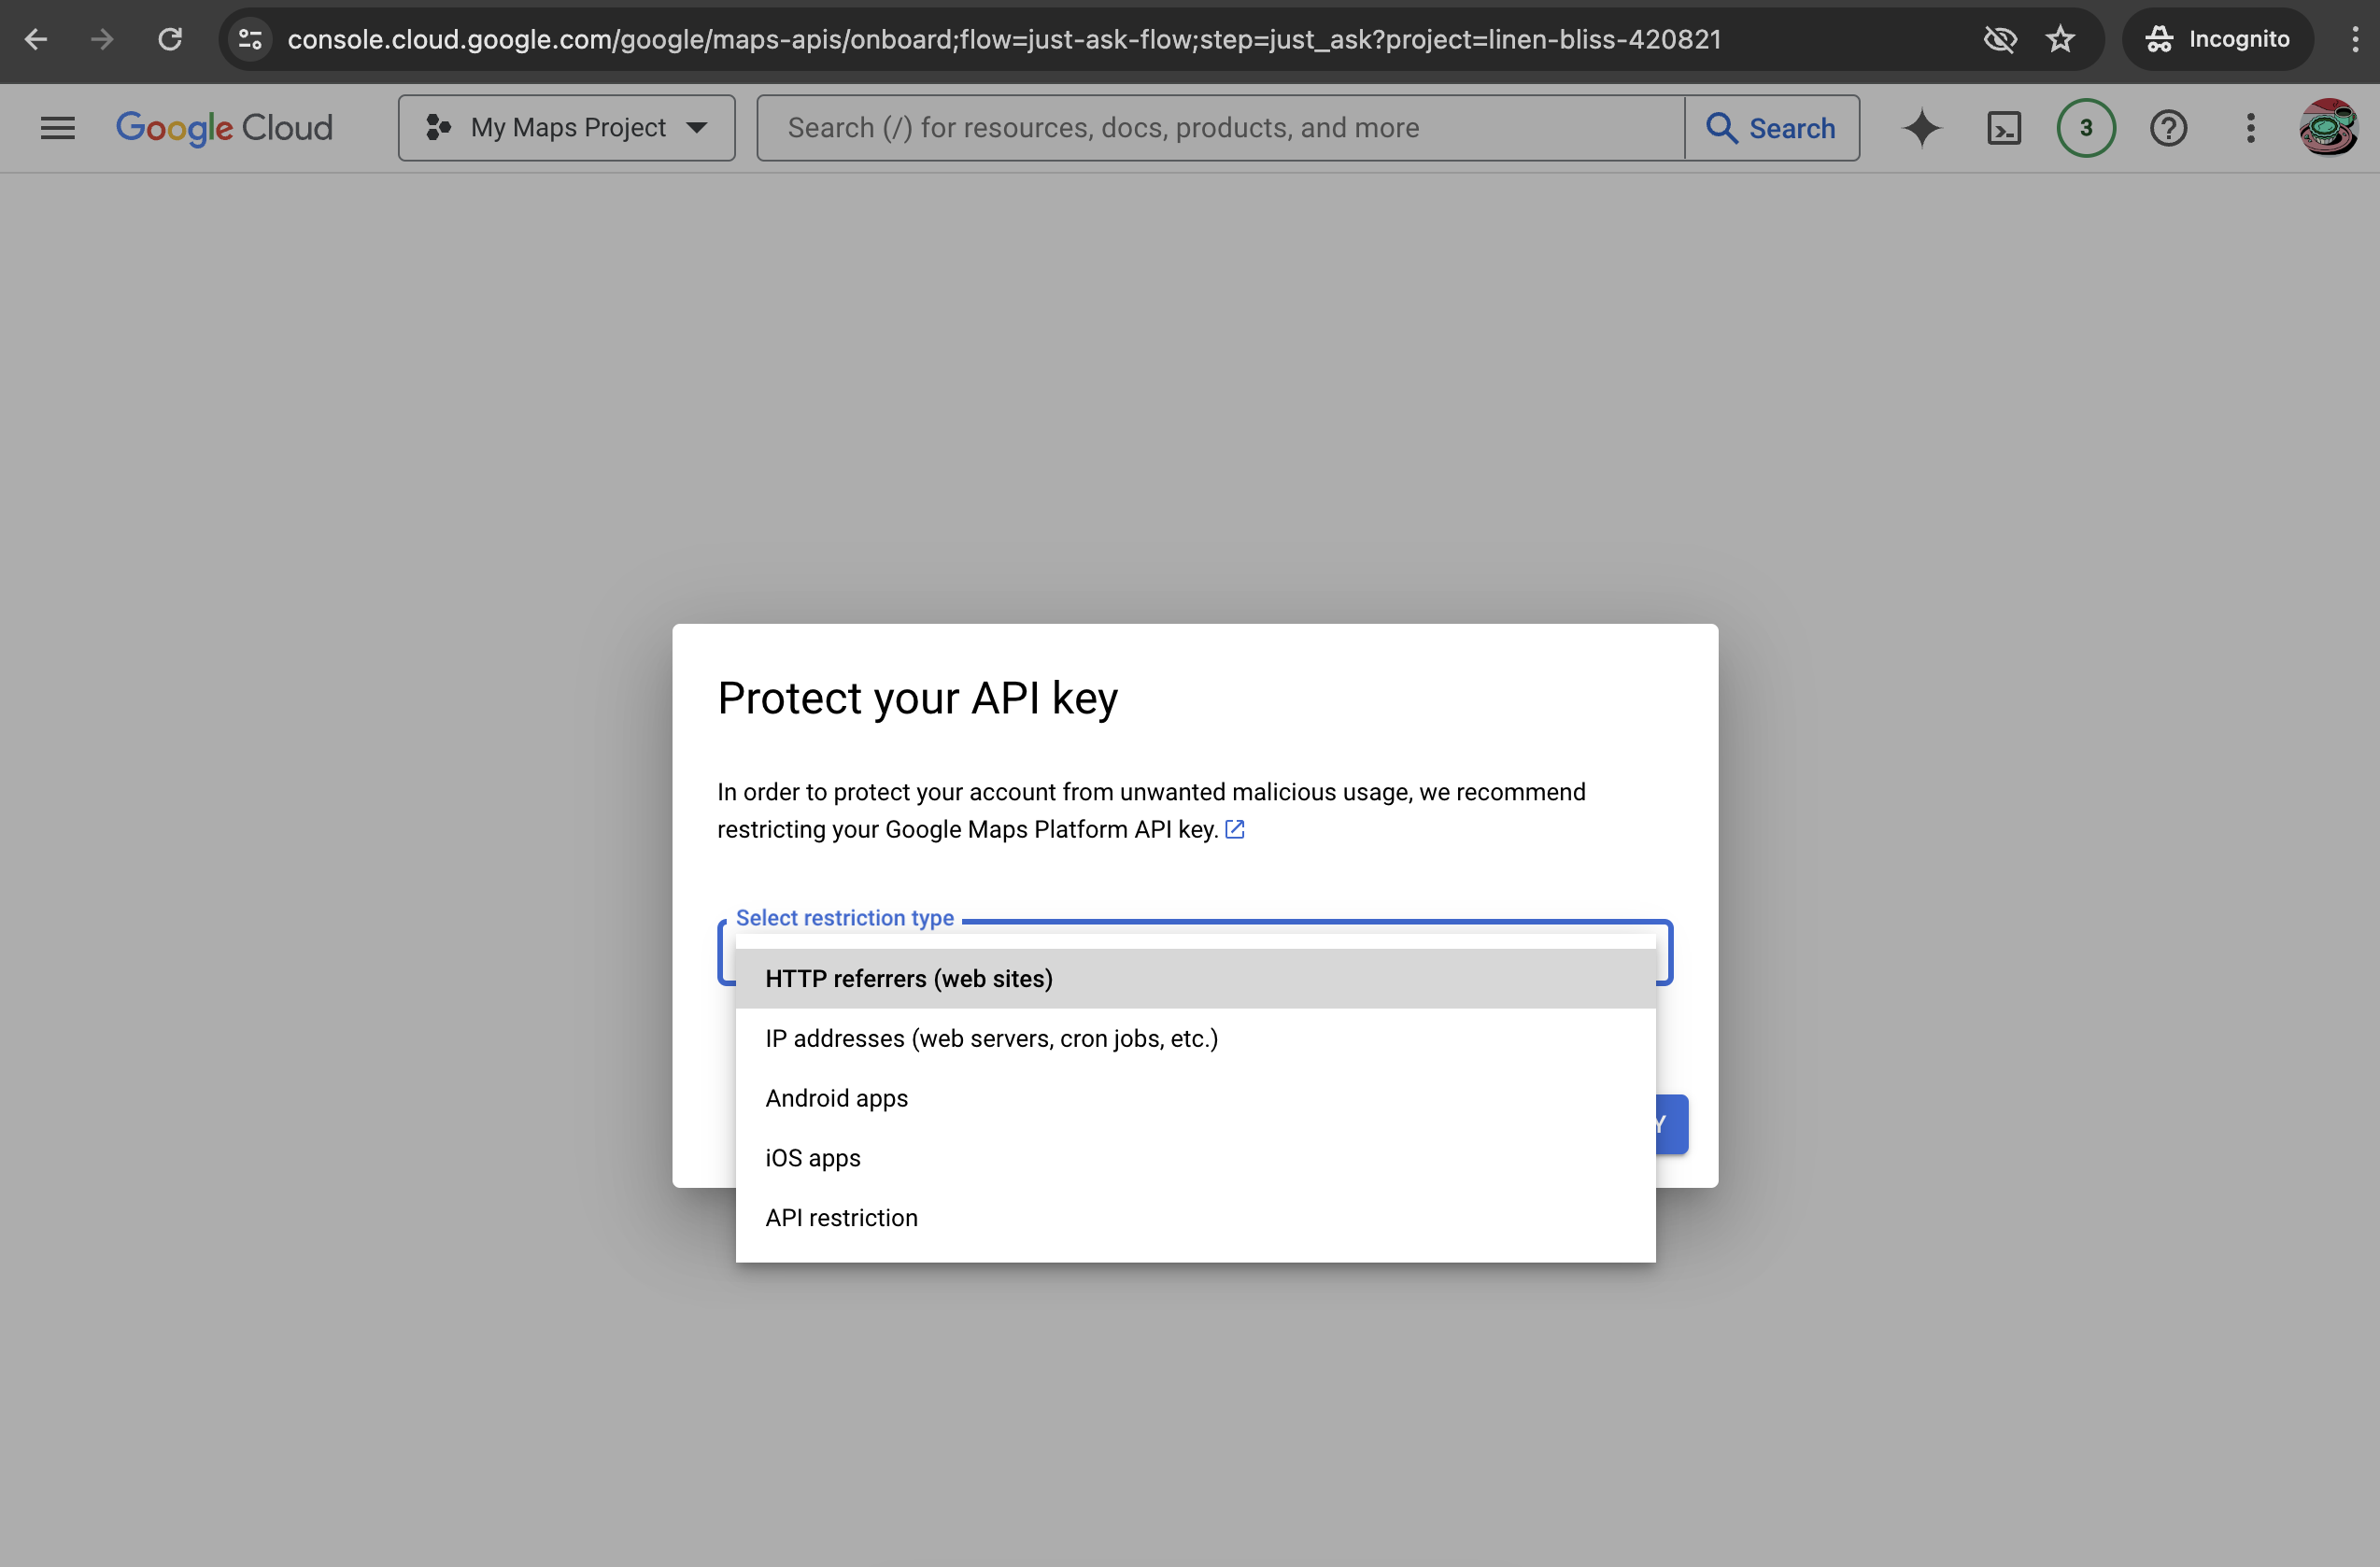
Task: Choose IP addresses restriction option
Action: coord(1195,1038)
